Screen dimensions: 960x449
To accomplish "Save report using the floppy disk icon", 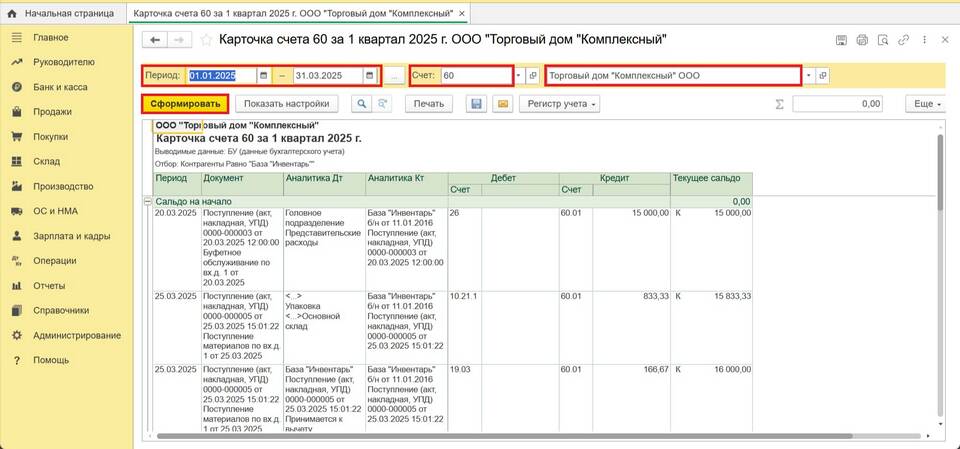I will (477, 104).
